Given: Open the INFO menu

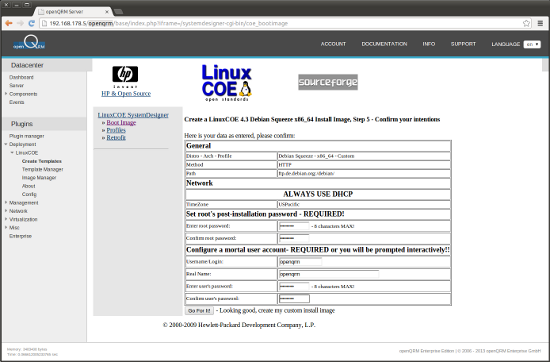Looking at the screenshot, I should coord(429,44).
